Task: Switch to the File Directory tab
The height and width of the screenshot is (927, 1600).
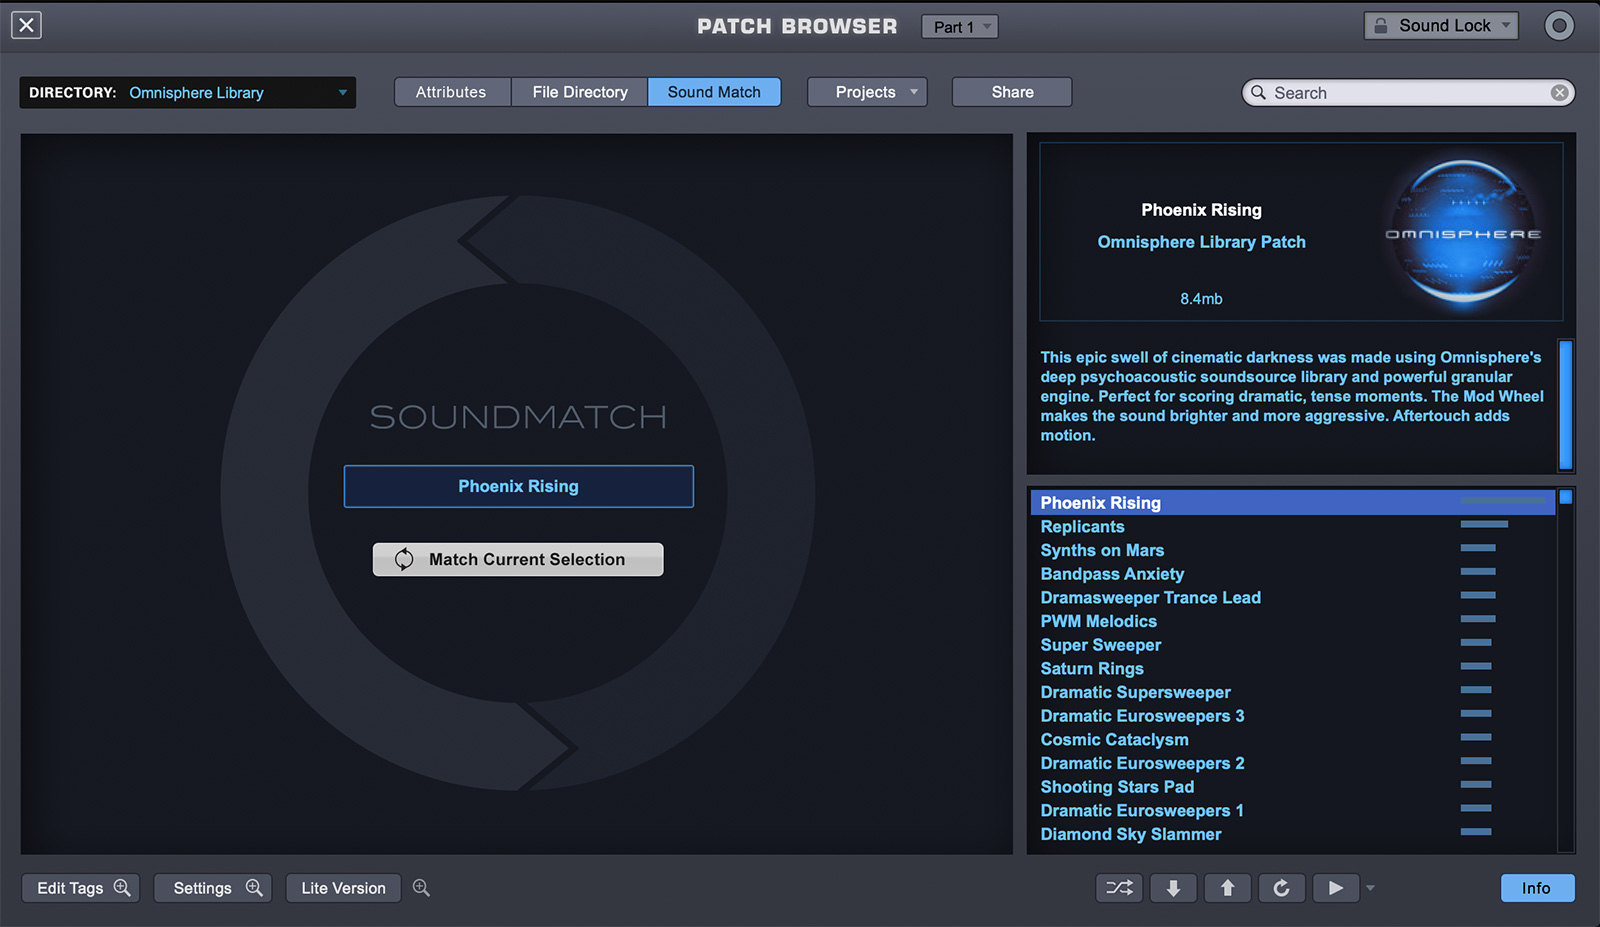Action: pos(580,92)
